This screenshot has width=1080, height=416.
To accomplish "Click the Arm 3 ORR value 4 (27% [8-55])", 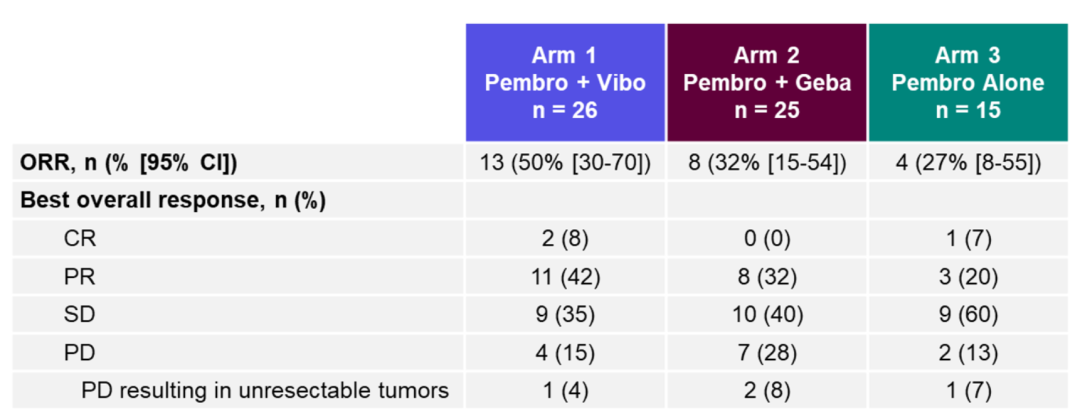I will [x=967, y=163].
